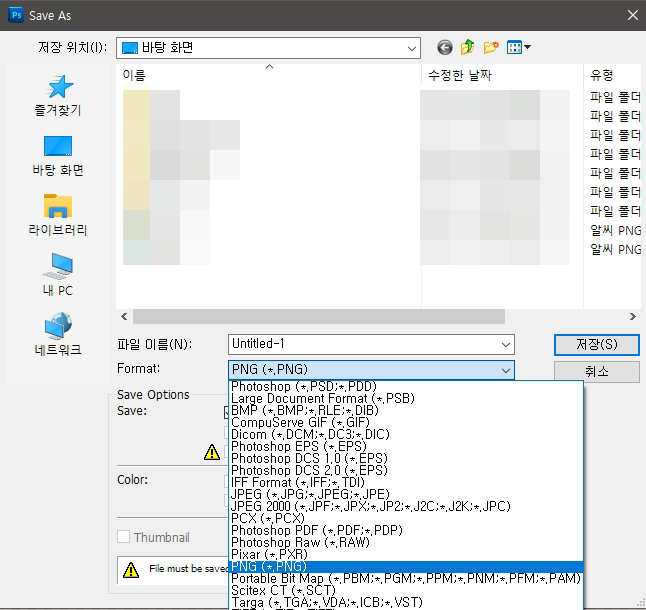Select CompuServe GIF format
Viewport: 646px width, 610px height.
(406, 423)
